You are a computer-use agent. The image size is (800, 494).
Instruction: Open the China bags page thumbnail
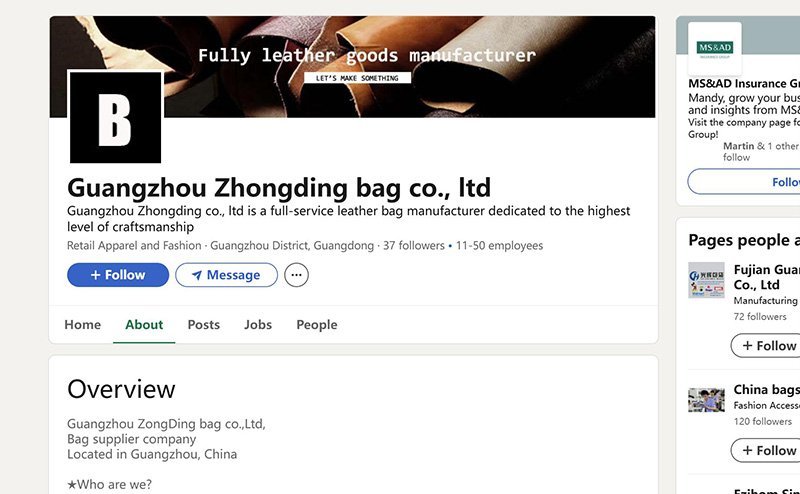tap(706, 400)
